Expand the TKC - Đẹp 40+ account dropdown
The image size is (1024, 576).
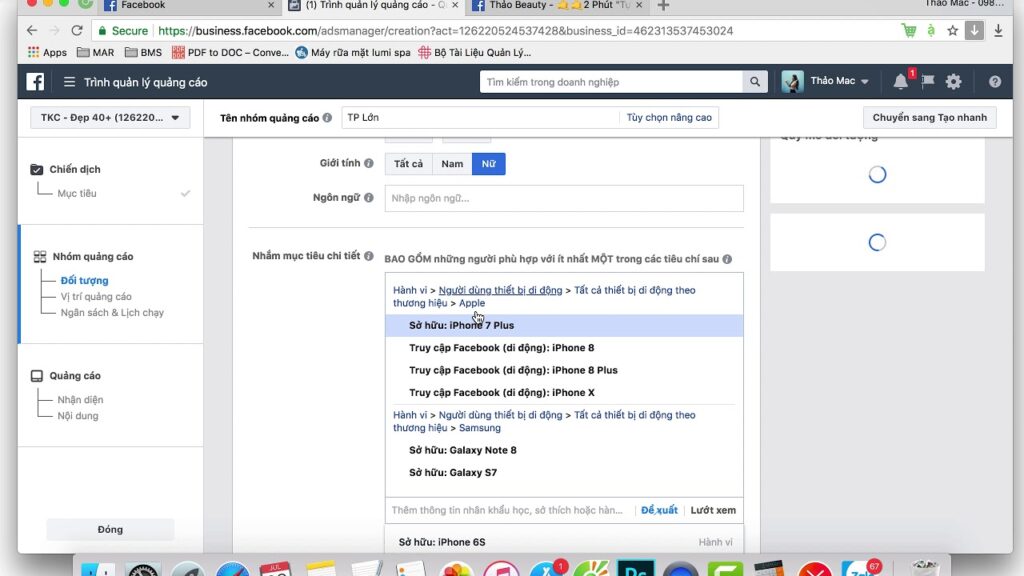point(110,118)
